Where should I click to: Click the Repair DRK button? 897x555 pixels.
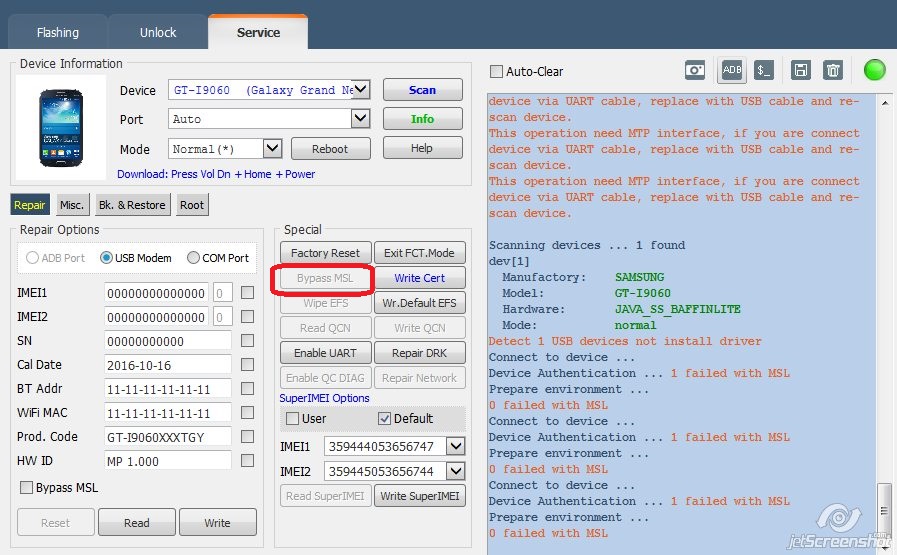click(x=419, y=353)
